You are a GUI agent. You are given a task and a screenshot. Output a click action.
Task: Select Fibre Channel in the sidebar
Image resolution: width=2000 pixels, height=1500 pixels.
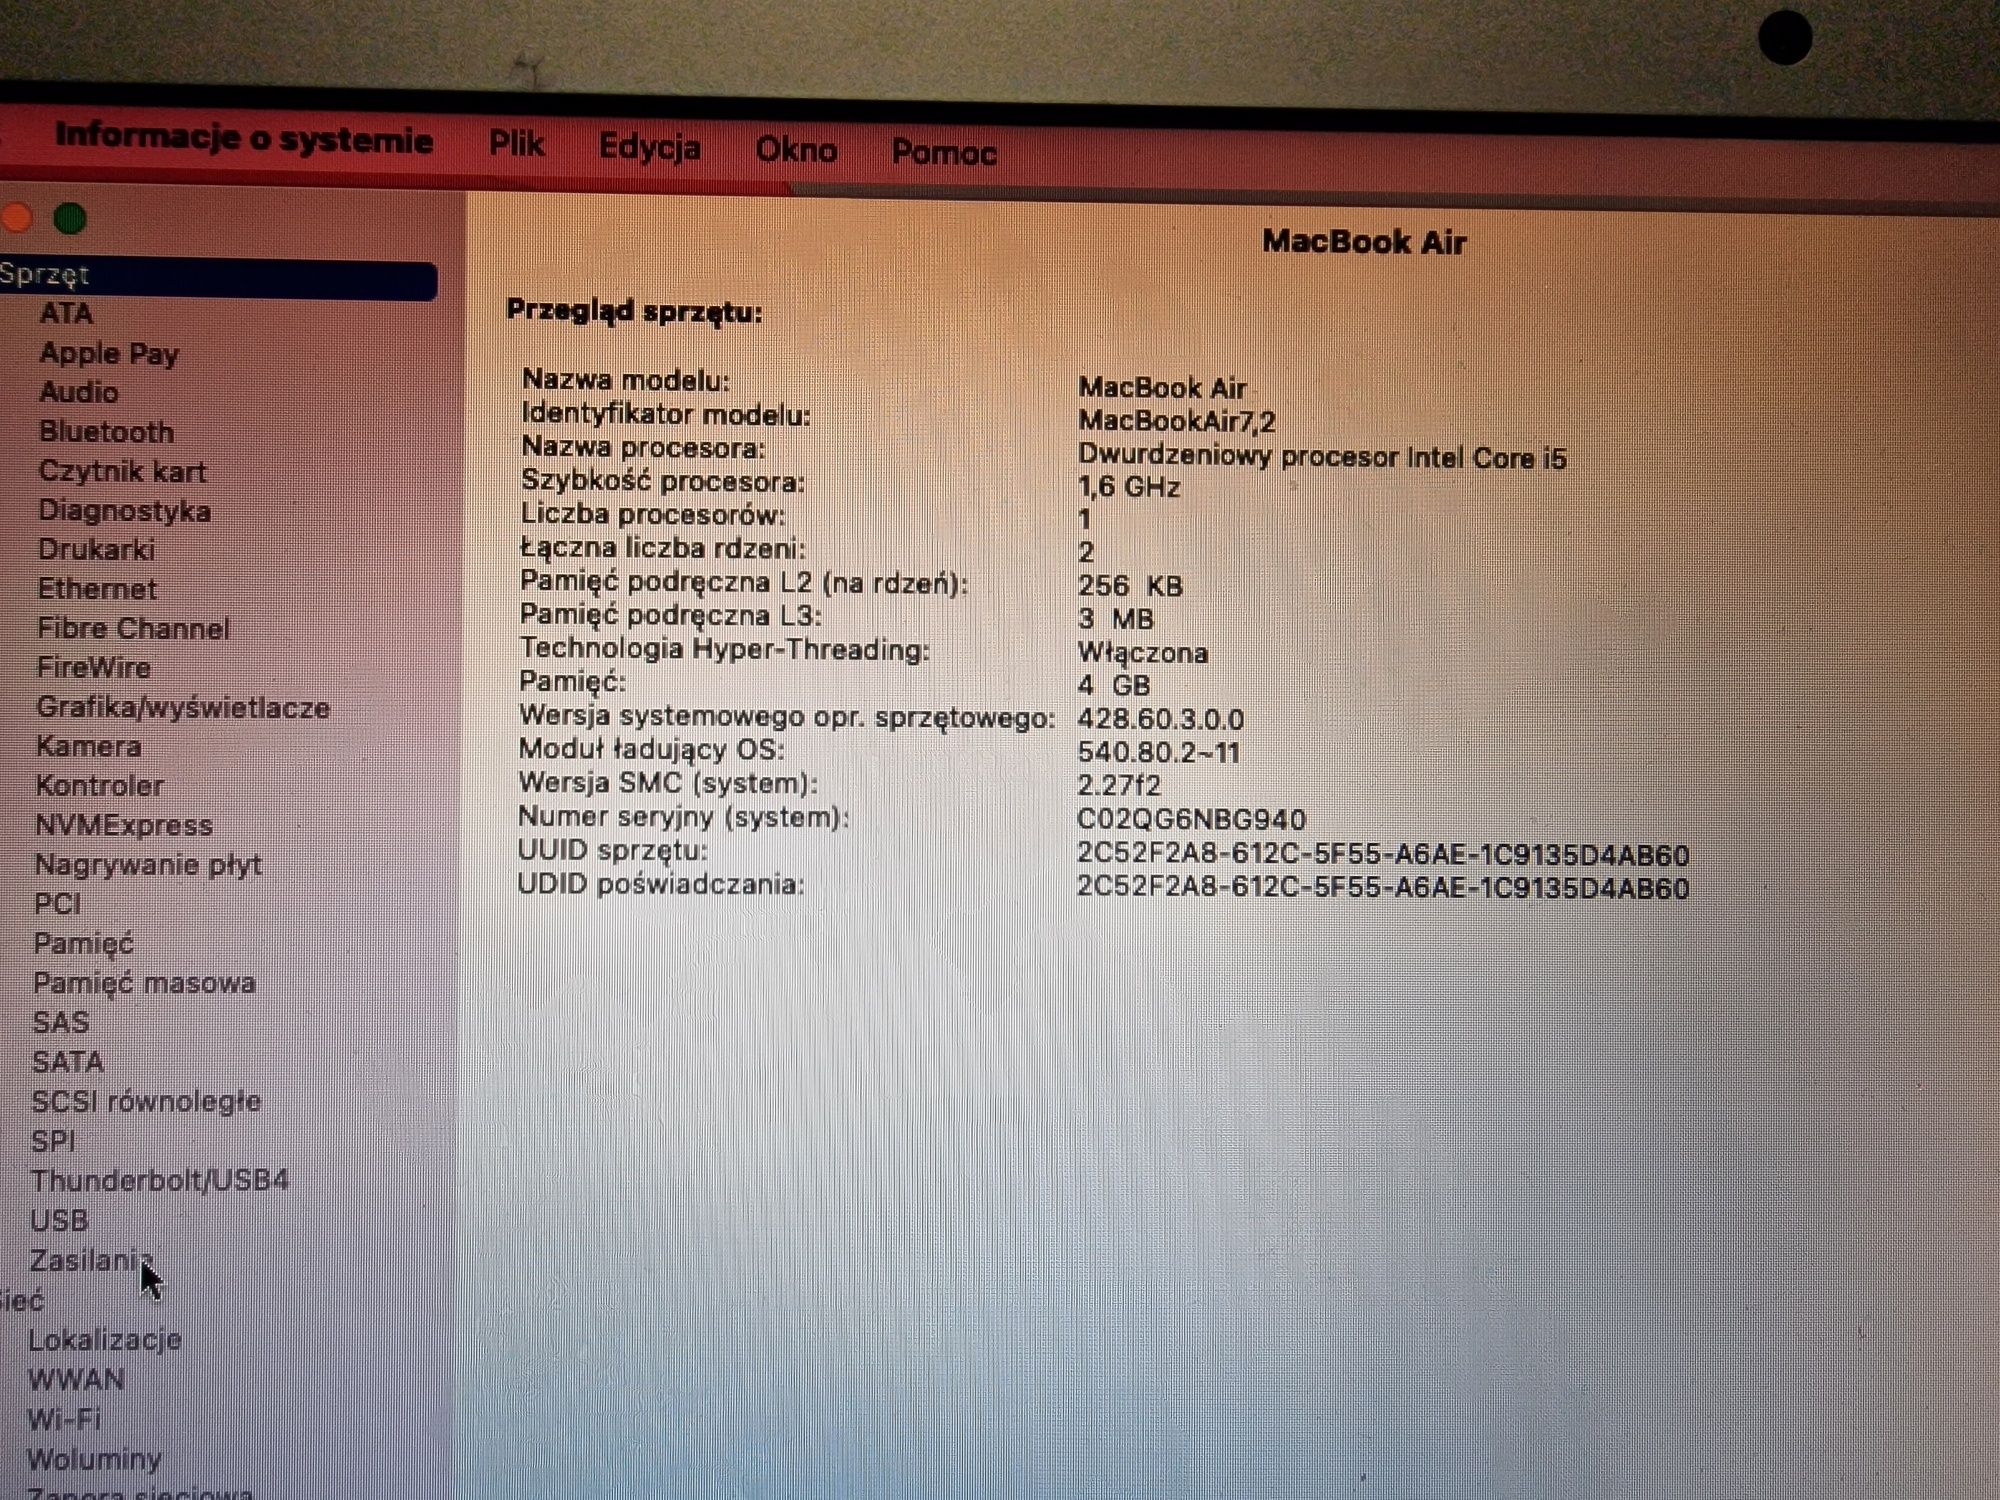[x=133, y=628]
